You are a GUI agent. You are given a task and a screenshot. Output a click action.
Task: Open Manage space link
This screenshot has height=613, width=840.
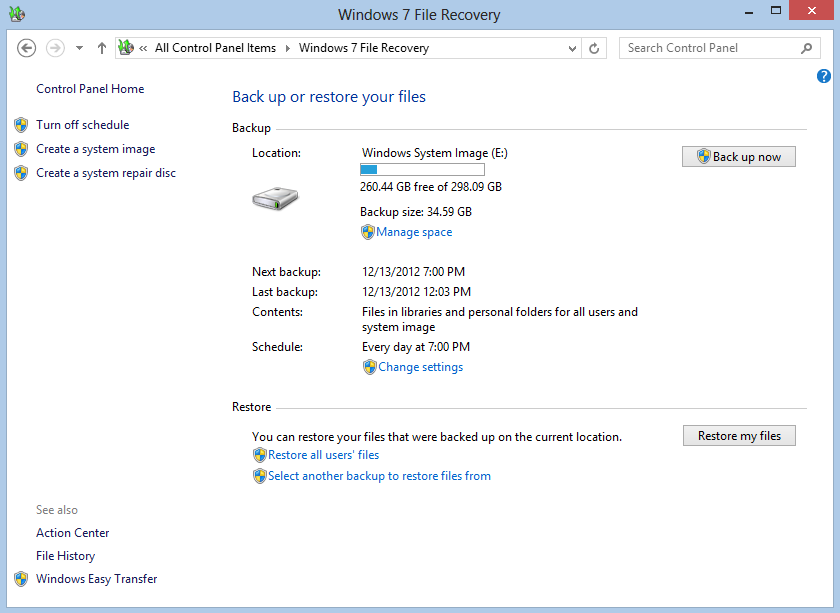point(414,232)
